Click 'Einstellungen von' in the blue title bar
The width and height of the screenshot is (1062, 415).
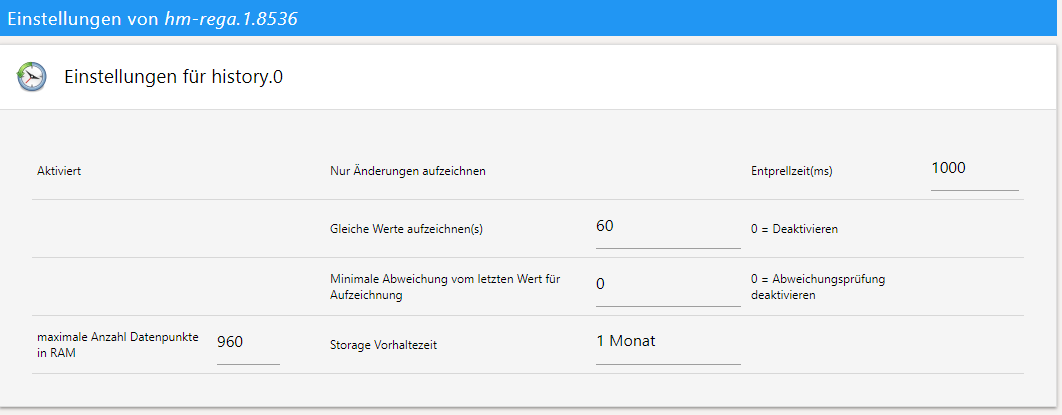(82, 18)
